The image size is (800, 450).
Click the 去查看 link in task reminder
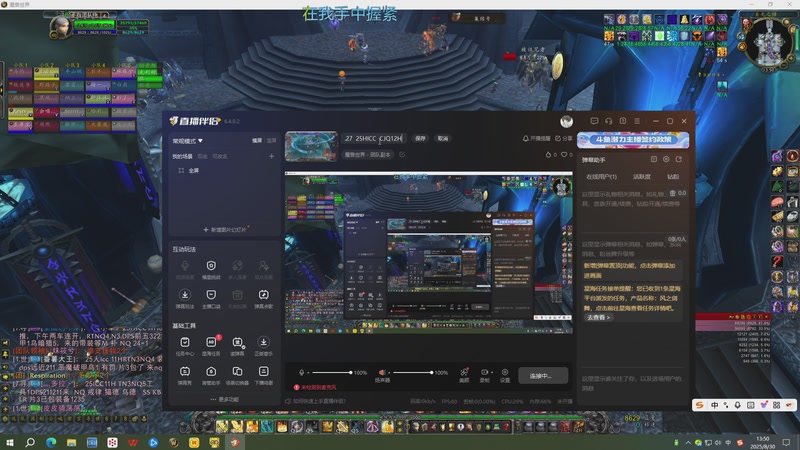(x=598, y=317)
